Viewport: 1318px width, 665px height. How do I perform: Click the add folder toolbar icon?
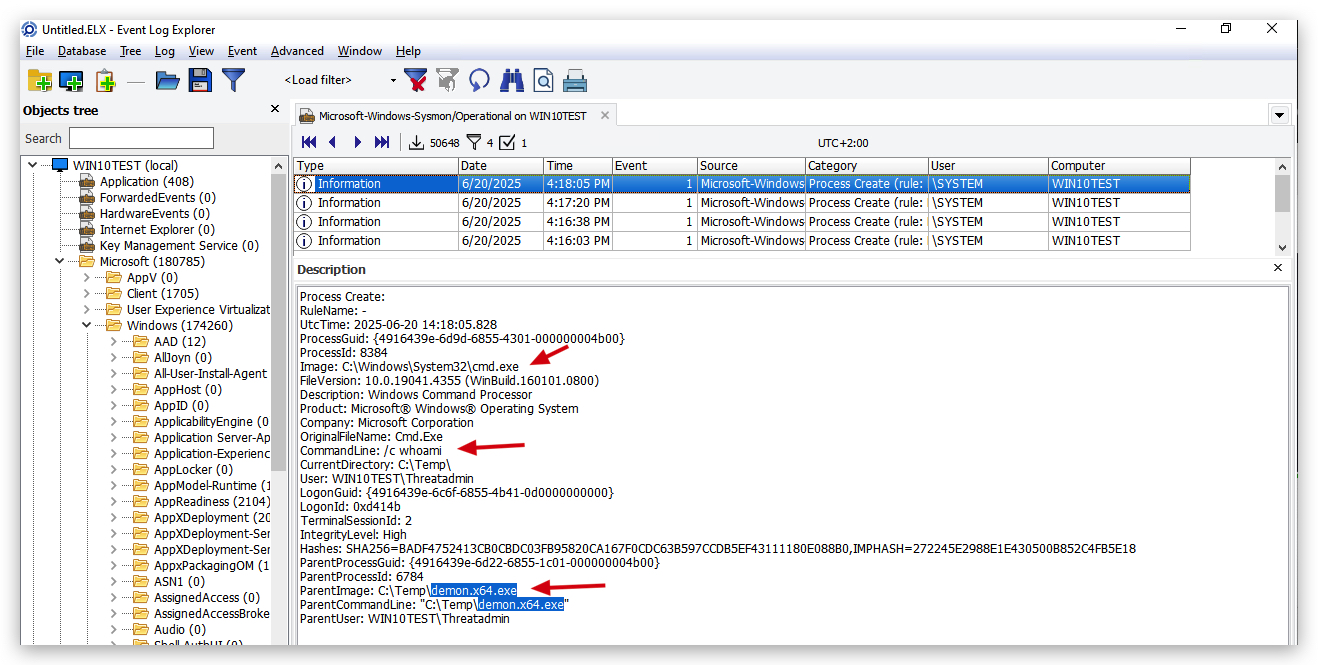tap(40, 81)
